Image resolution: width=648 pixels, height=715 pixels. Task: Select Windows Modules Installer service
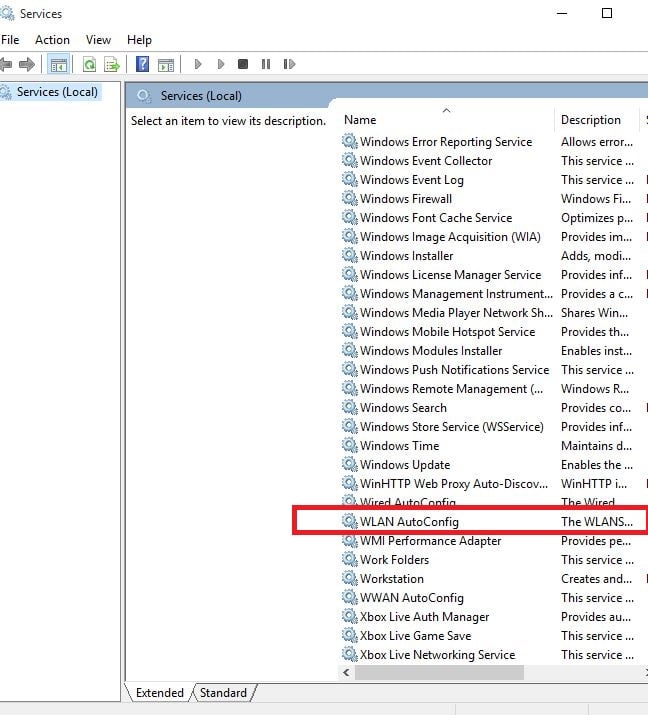tap(431, 351)
